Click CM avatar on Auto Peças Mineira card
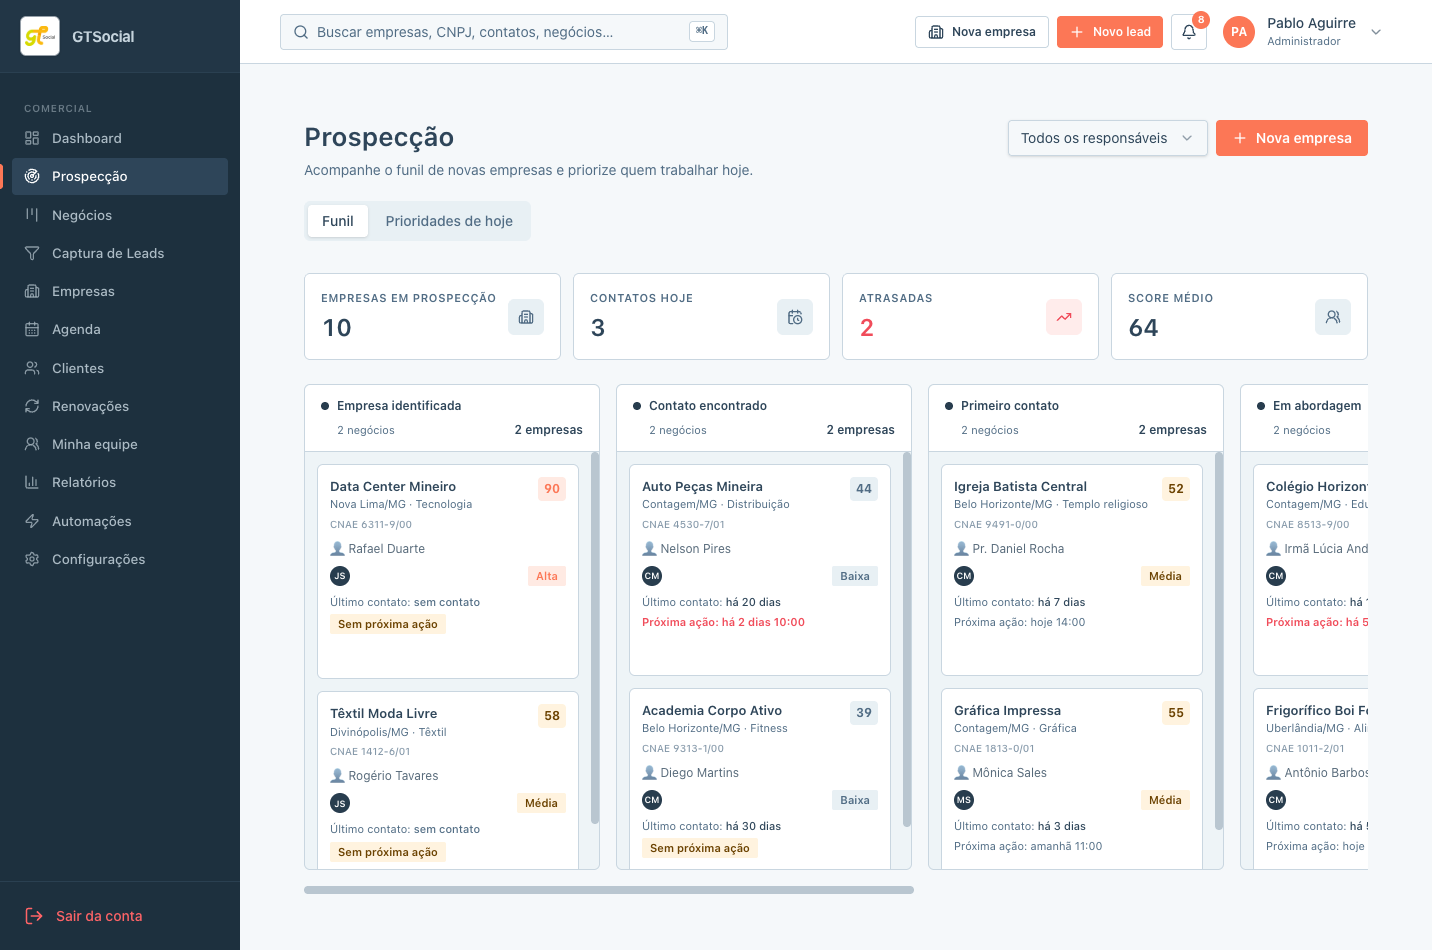 [652, 576]
